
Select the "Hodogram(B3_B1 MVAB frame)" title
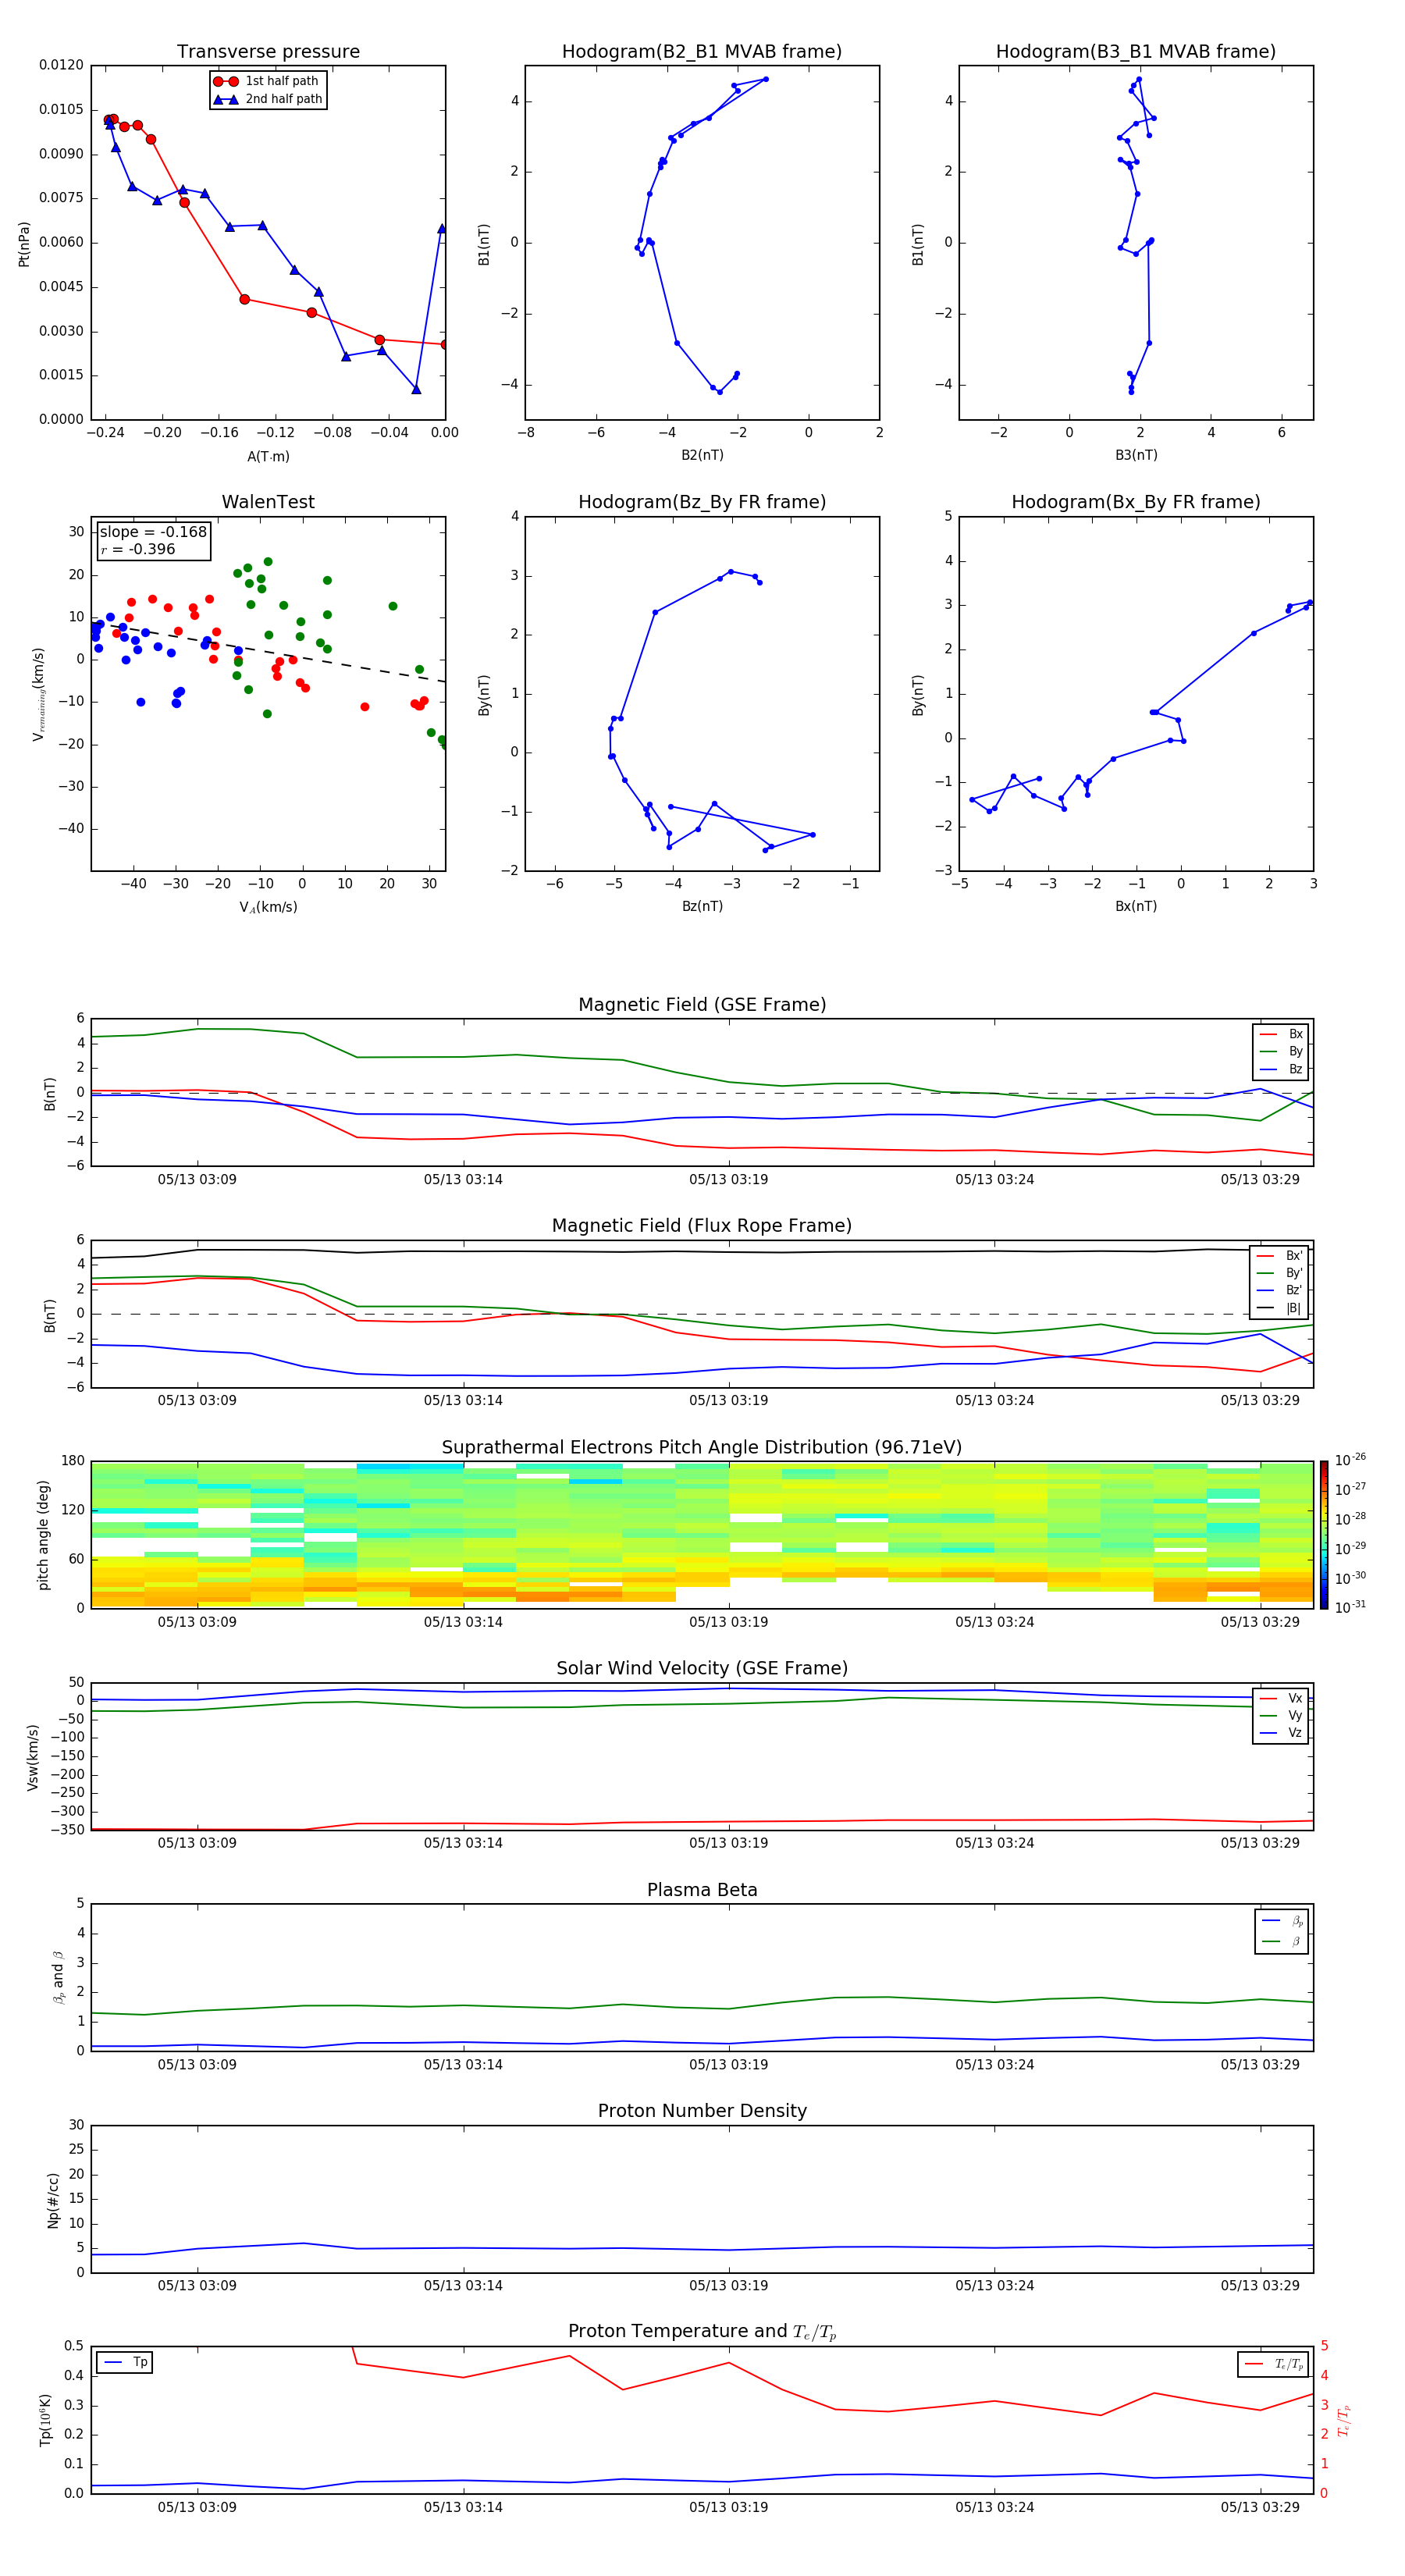tap(1136, 52)
